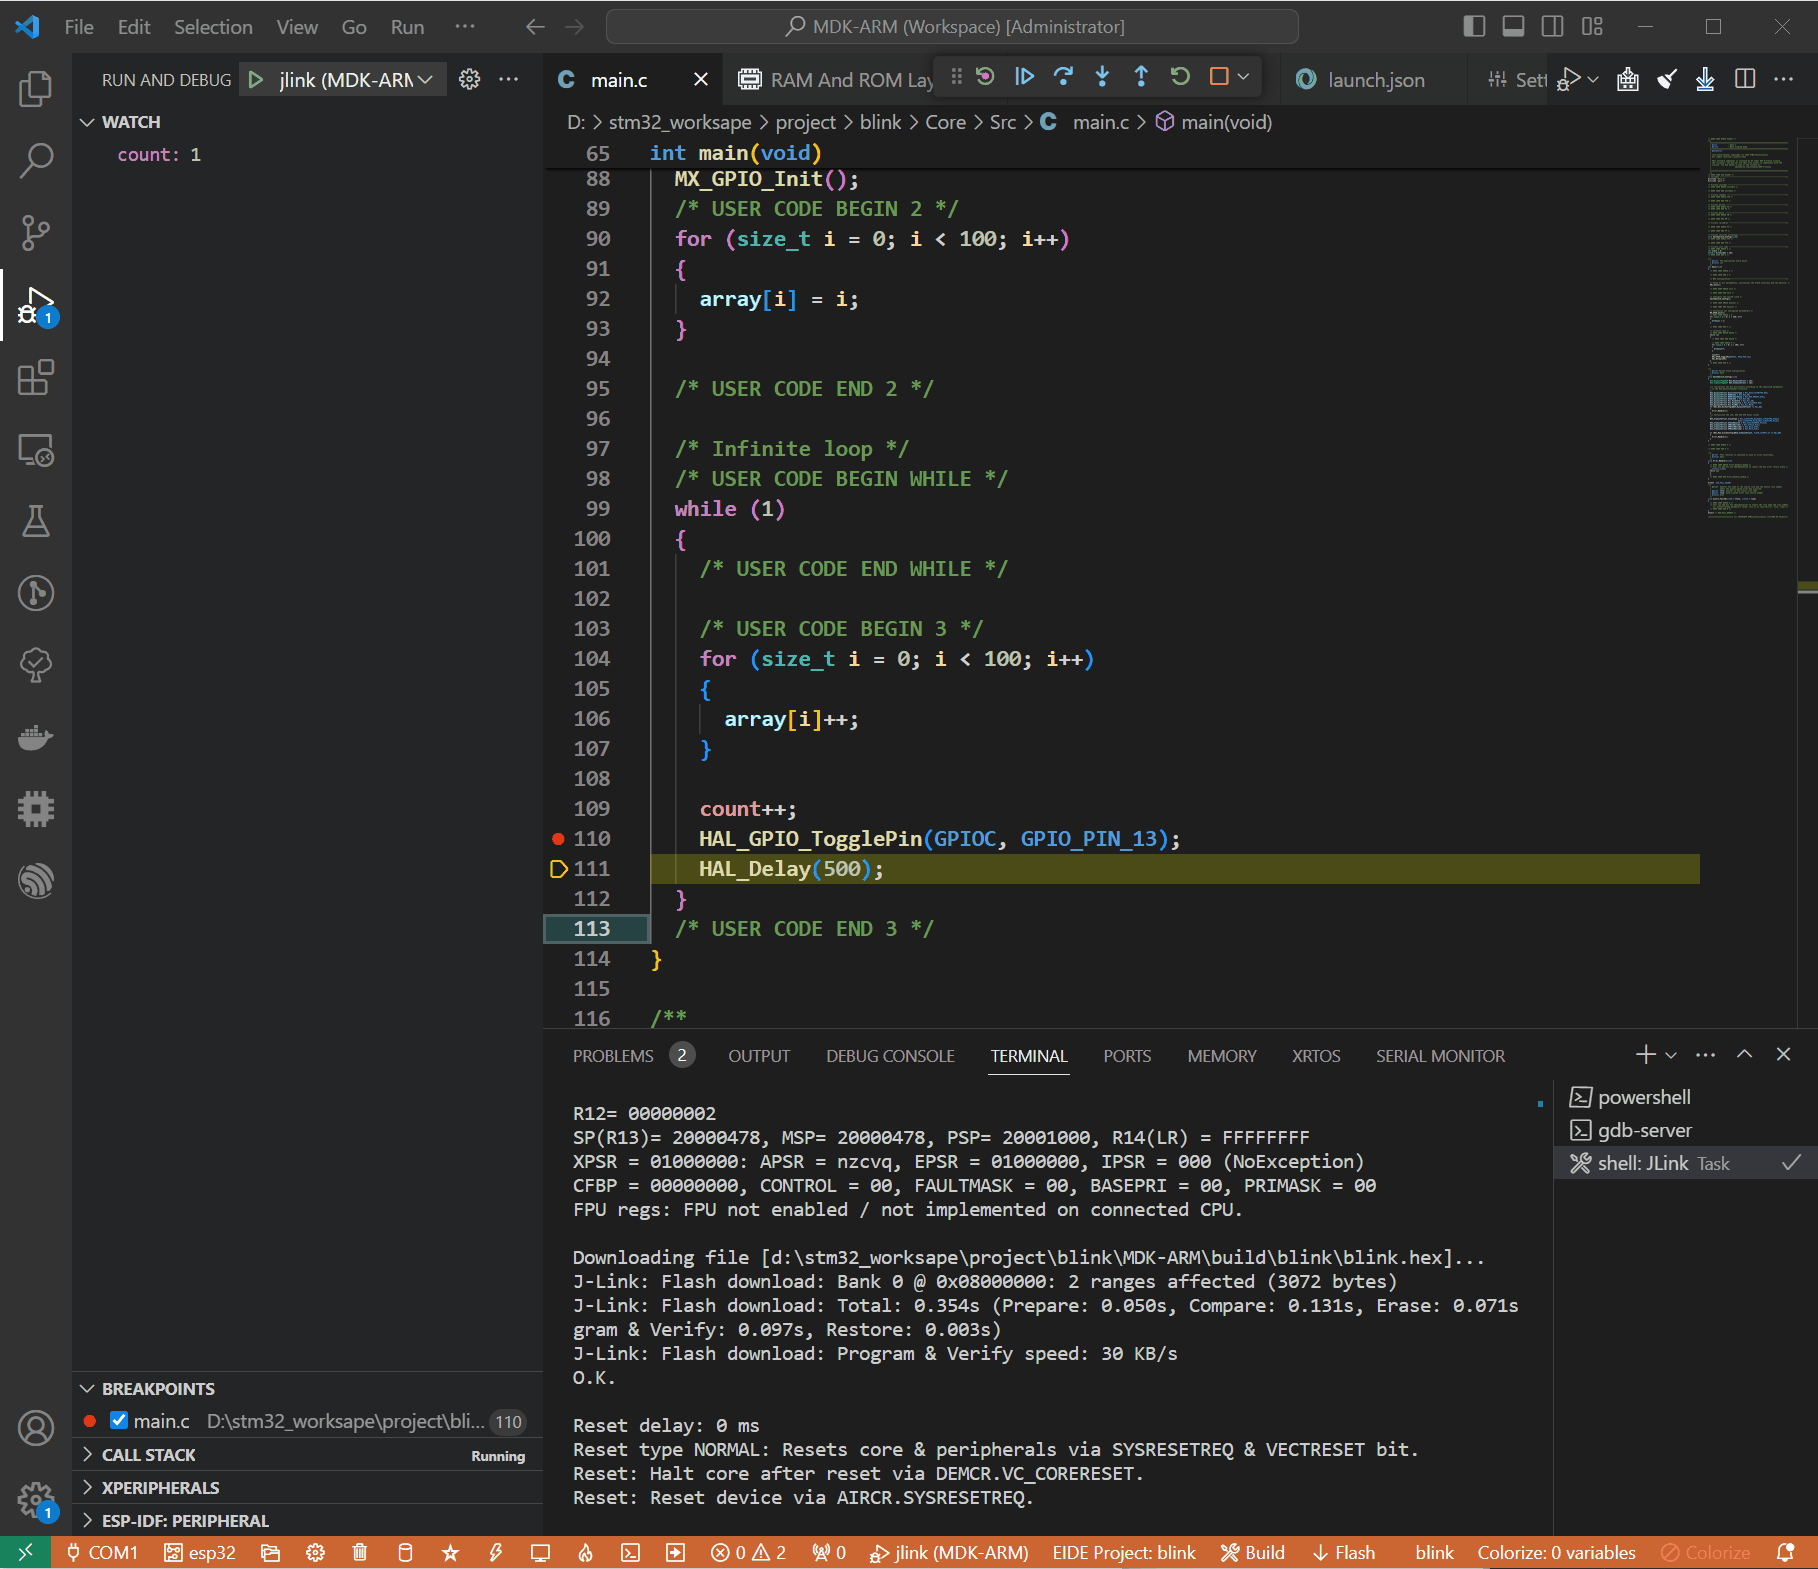Open the Search view

(36, 160)
